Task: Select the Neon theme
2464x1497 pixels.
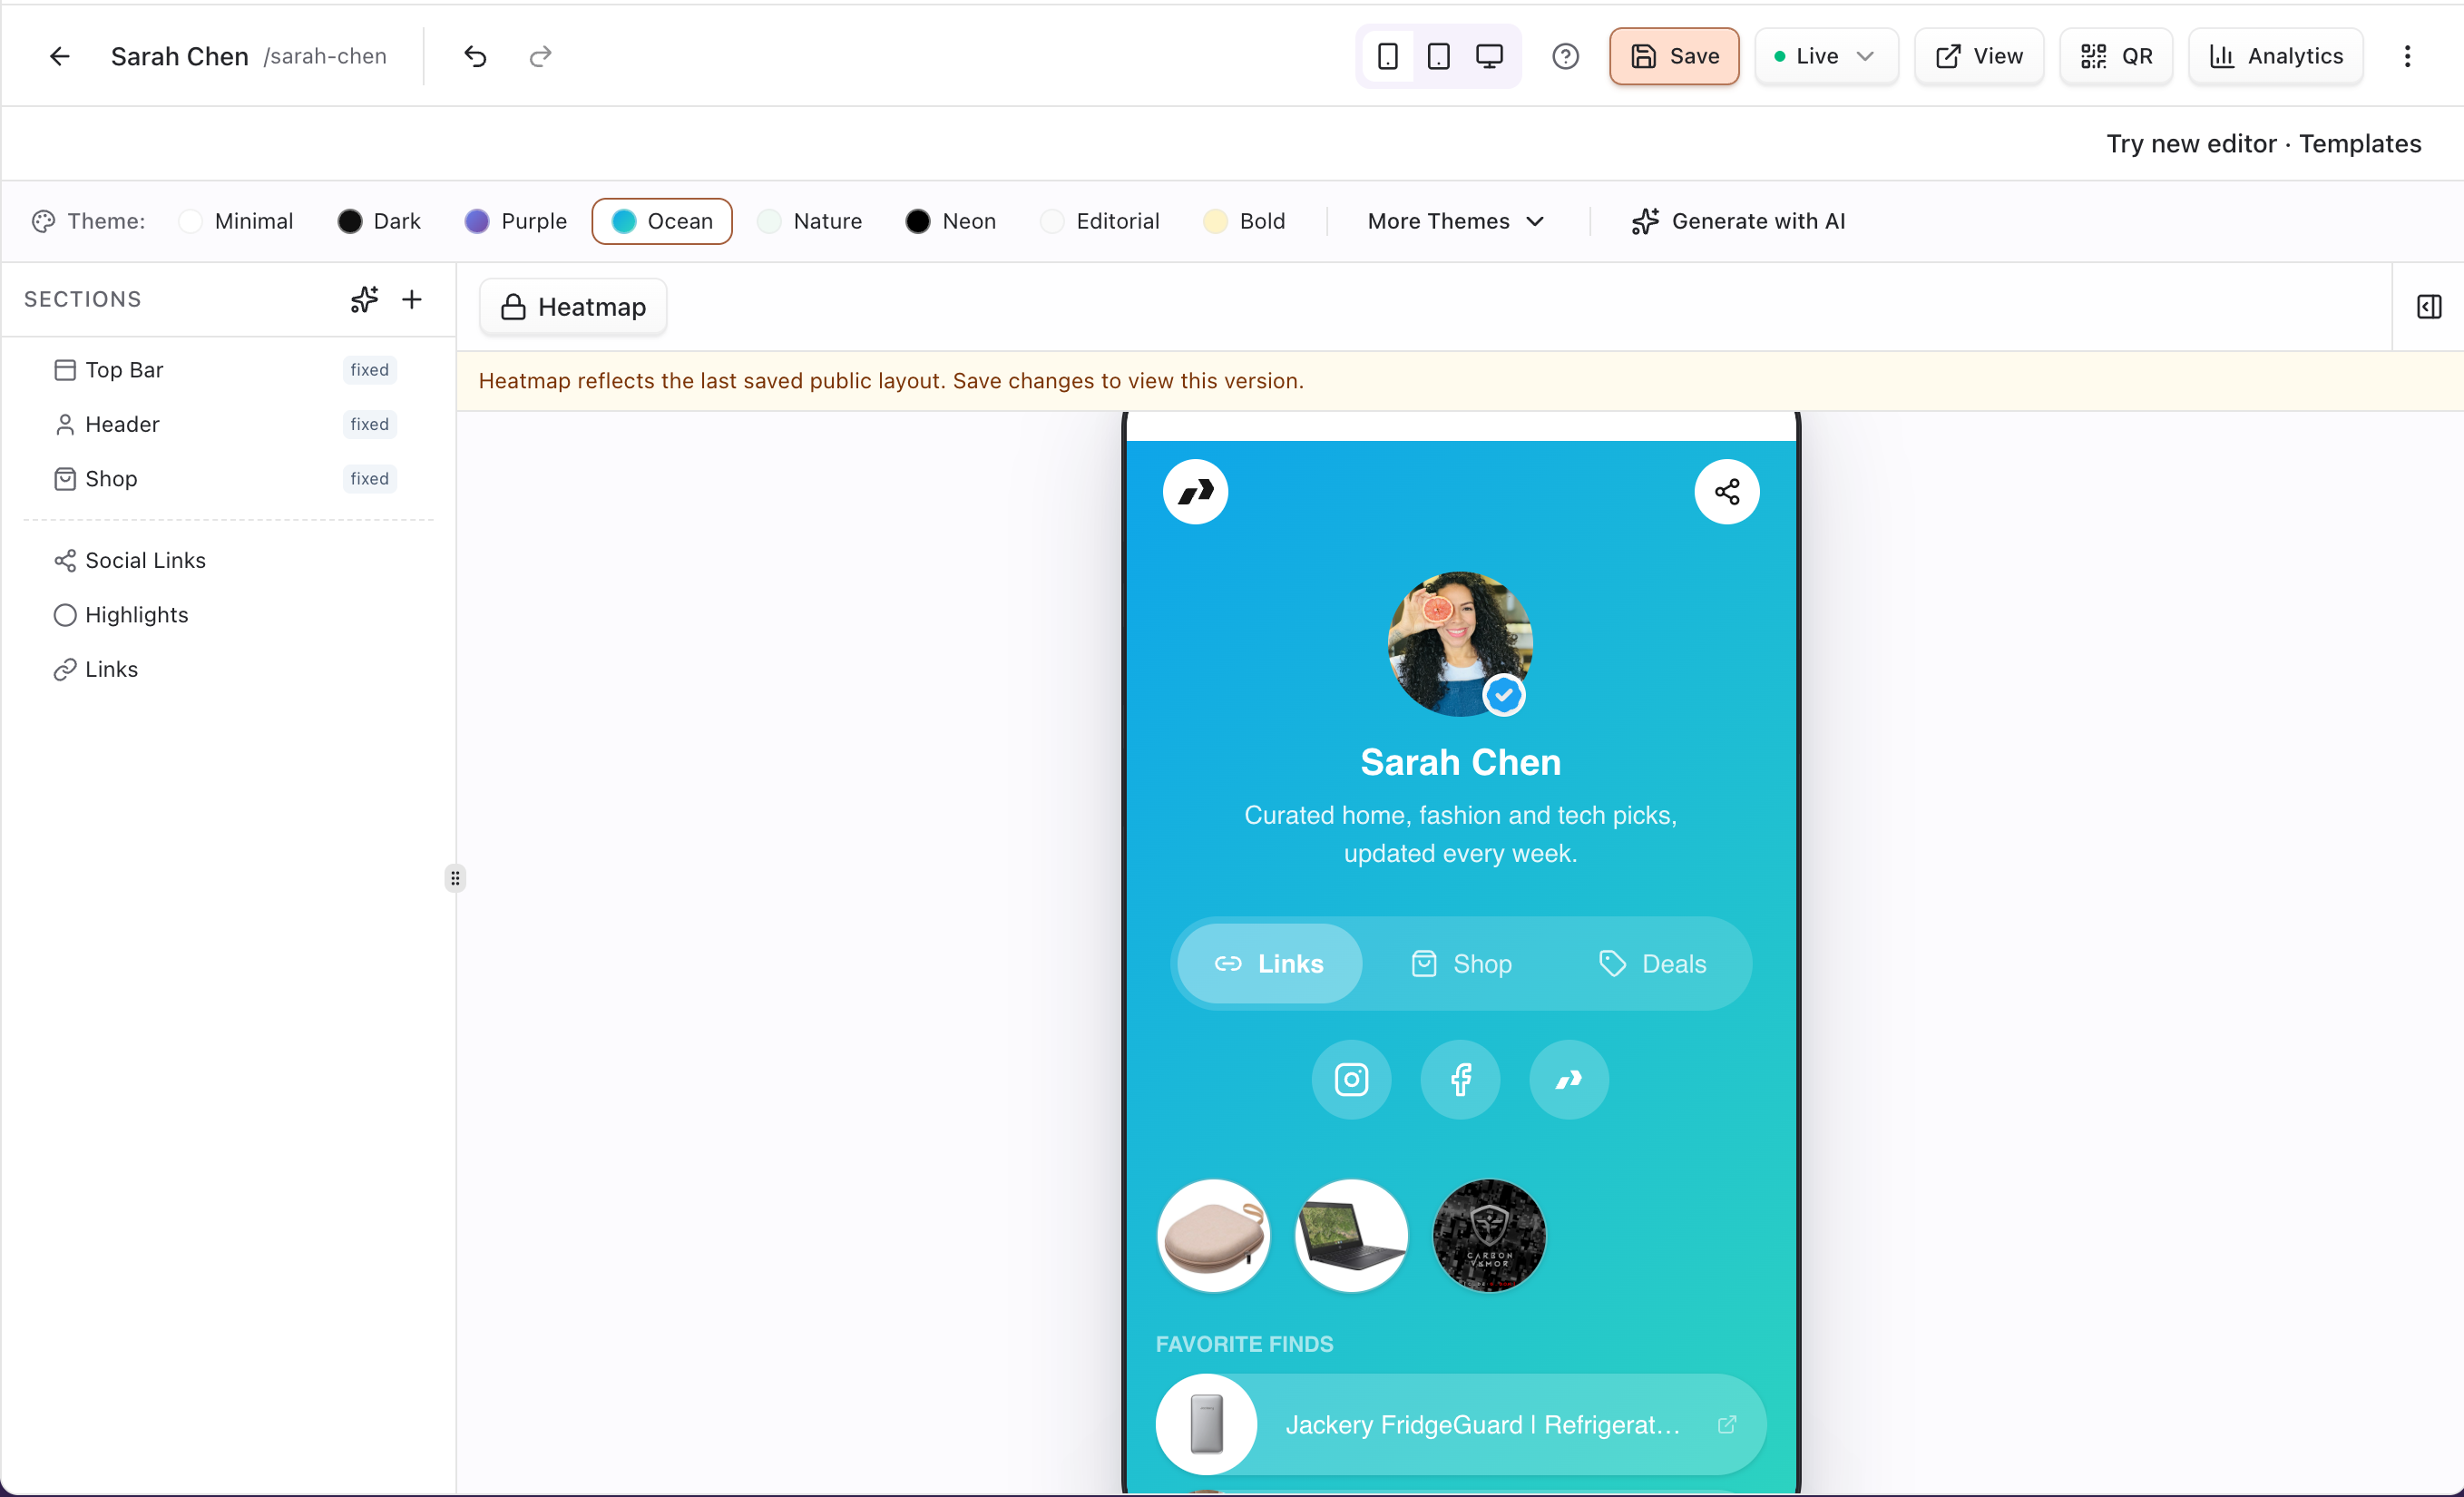Action: [951, 221]
